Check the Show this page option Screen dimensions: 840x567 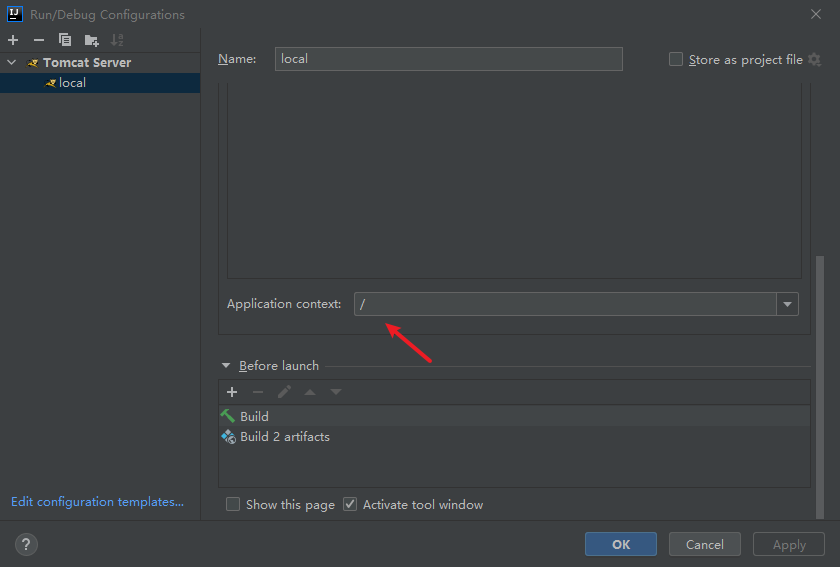coord(232,504)
